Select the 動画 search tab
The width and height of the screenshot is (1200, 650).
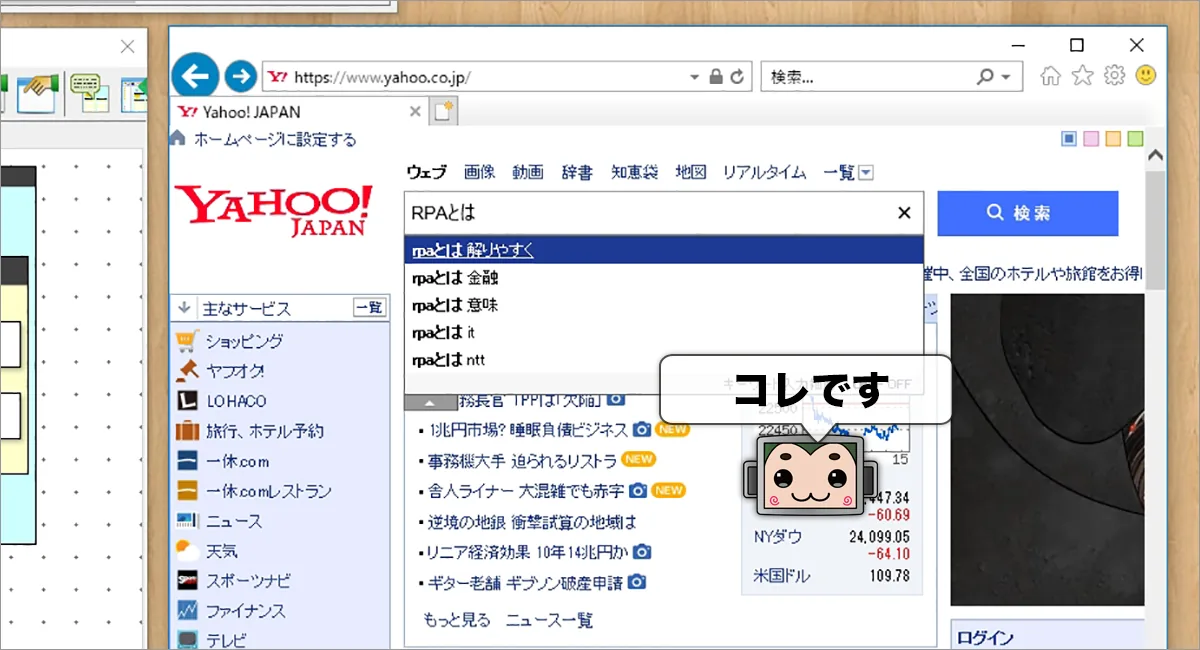pyautogui.click(x=528, y=172)
